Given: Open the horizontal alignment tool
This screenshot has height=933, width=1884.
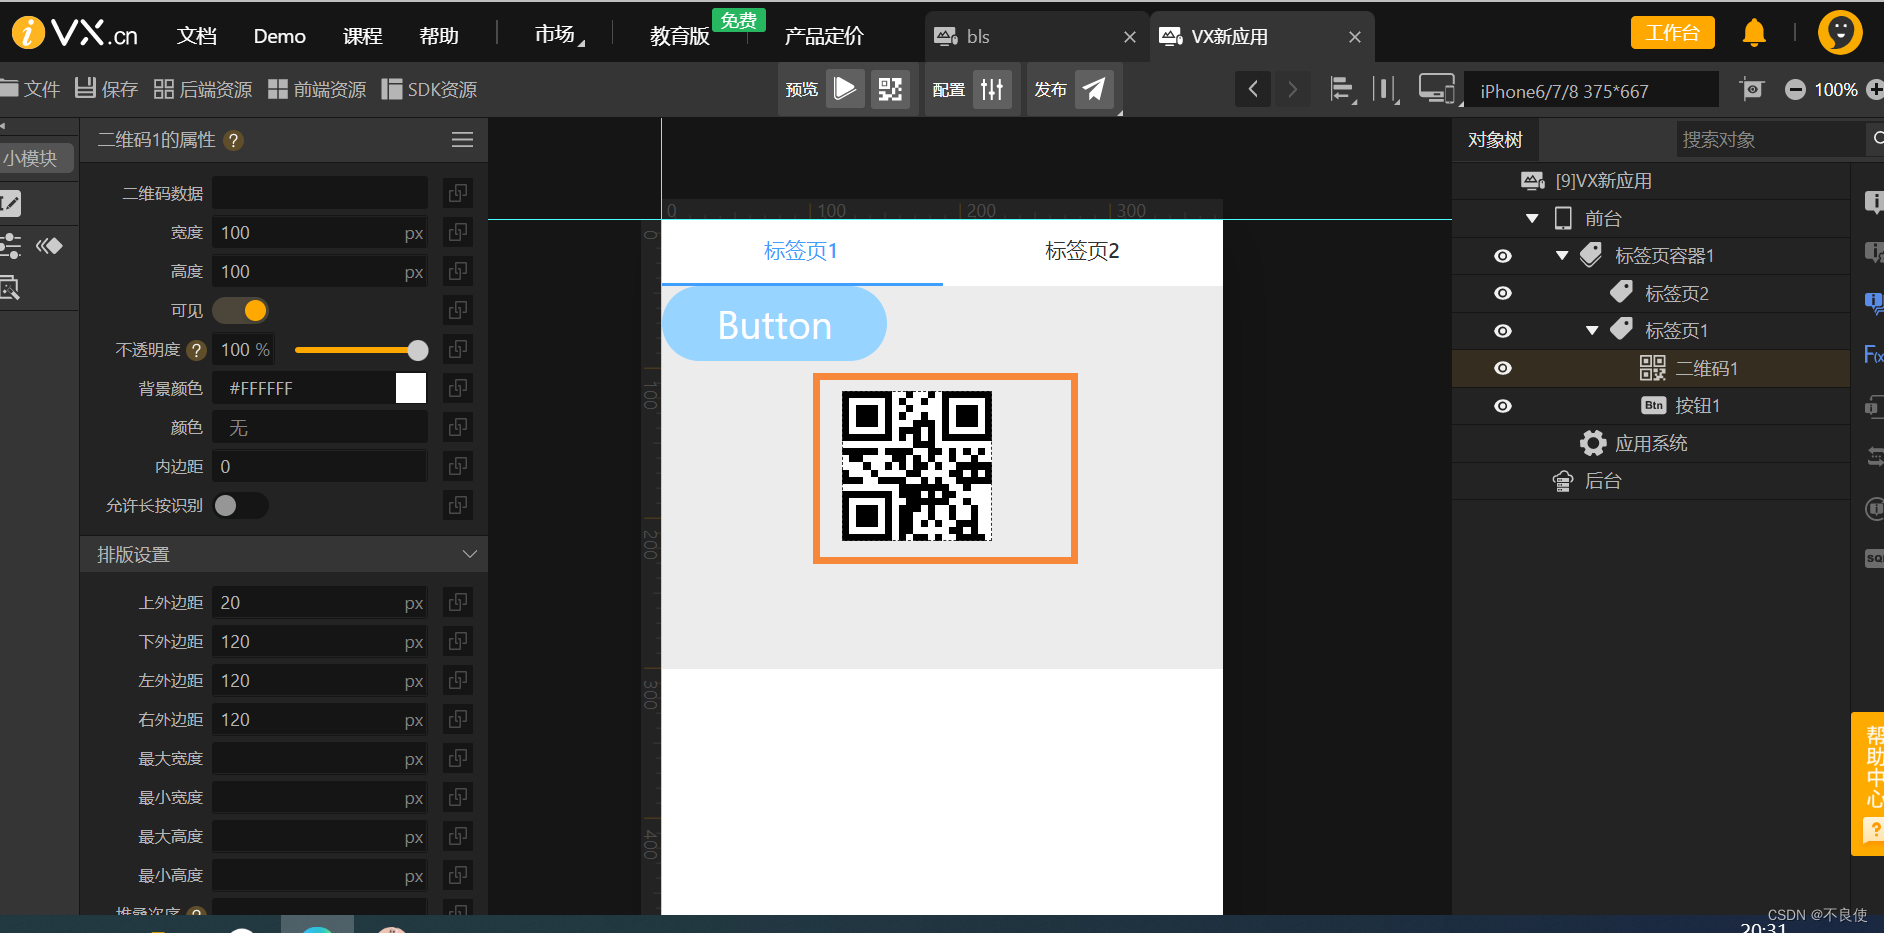Looking at the screenshot, I should point(1342,90).
